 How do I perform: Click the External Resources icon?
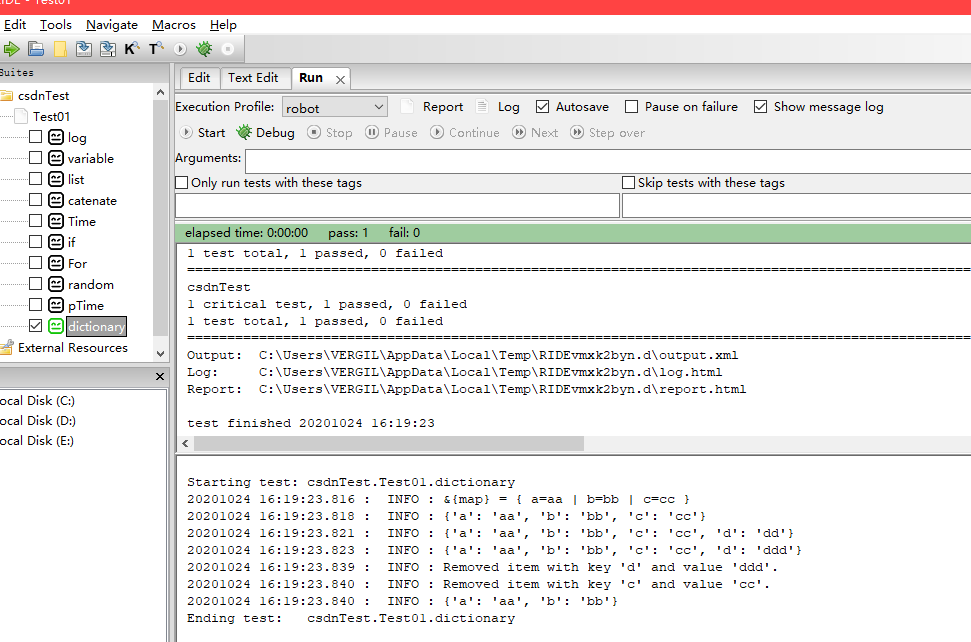pos(7,347)
